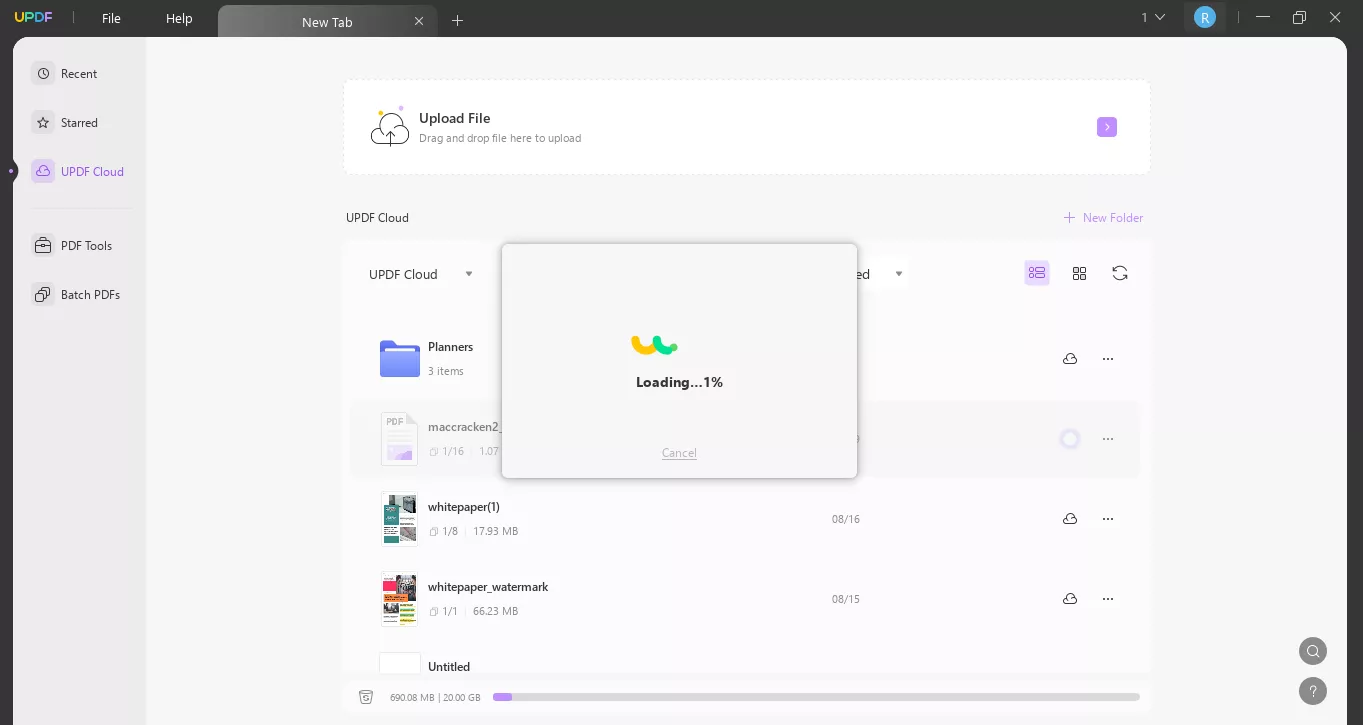Image resolution: width=1363 pixels, height=725 pixels.
Task: Click the purple arrow in Upload File box
Action: [x=1107, y=127]
